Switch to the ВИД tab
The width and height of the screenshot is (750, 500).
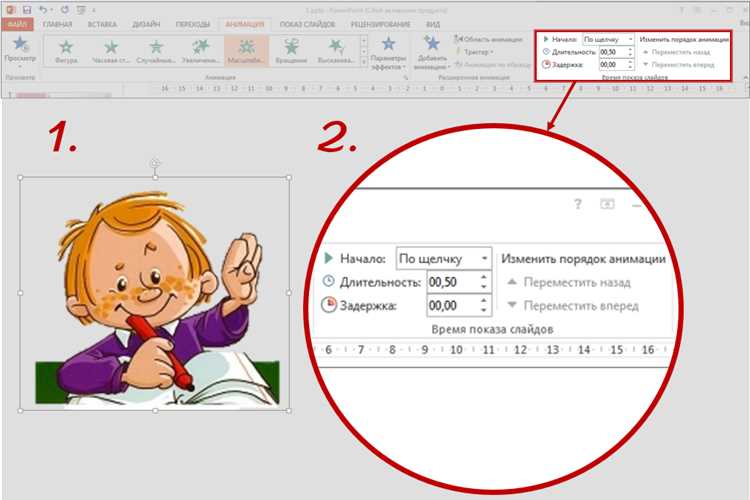click(x=433, y=24)
